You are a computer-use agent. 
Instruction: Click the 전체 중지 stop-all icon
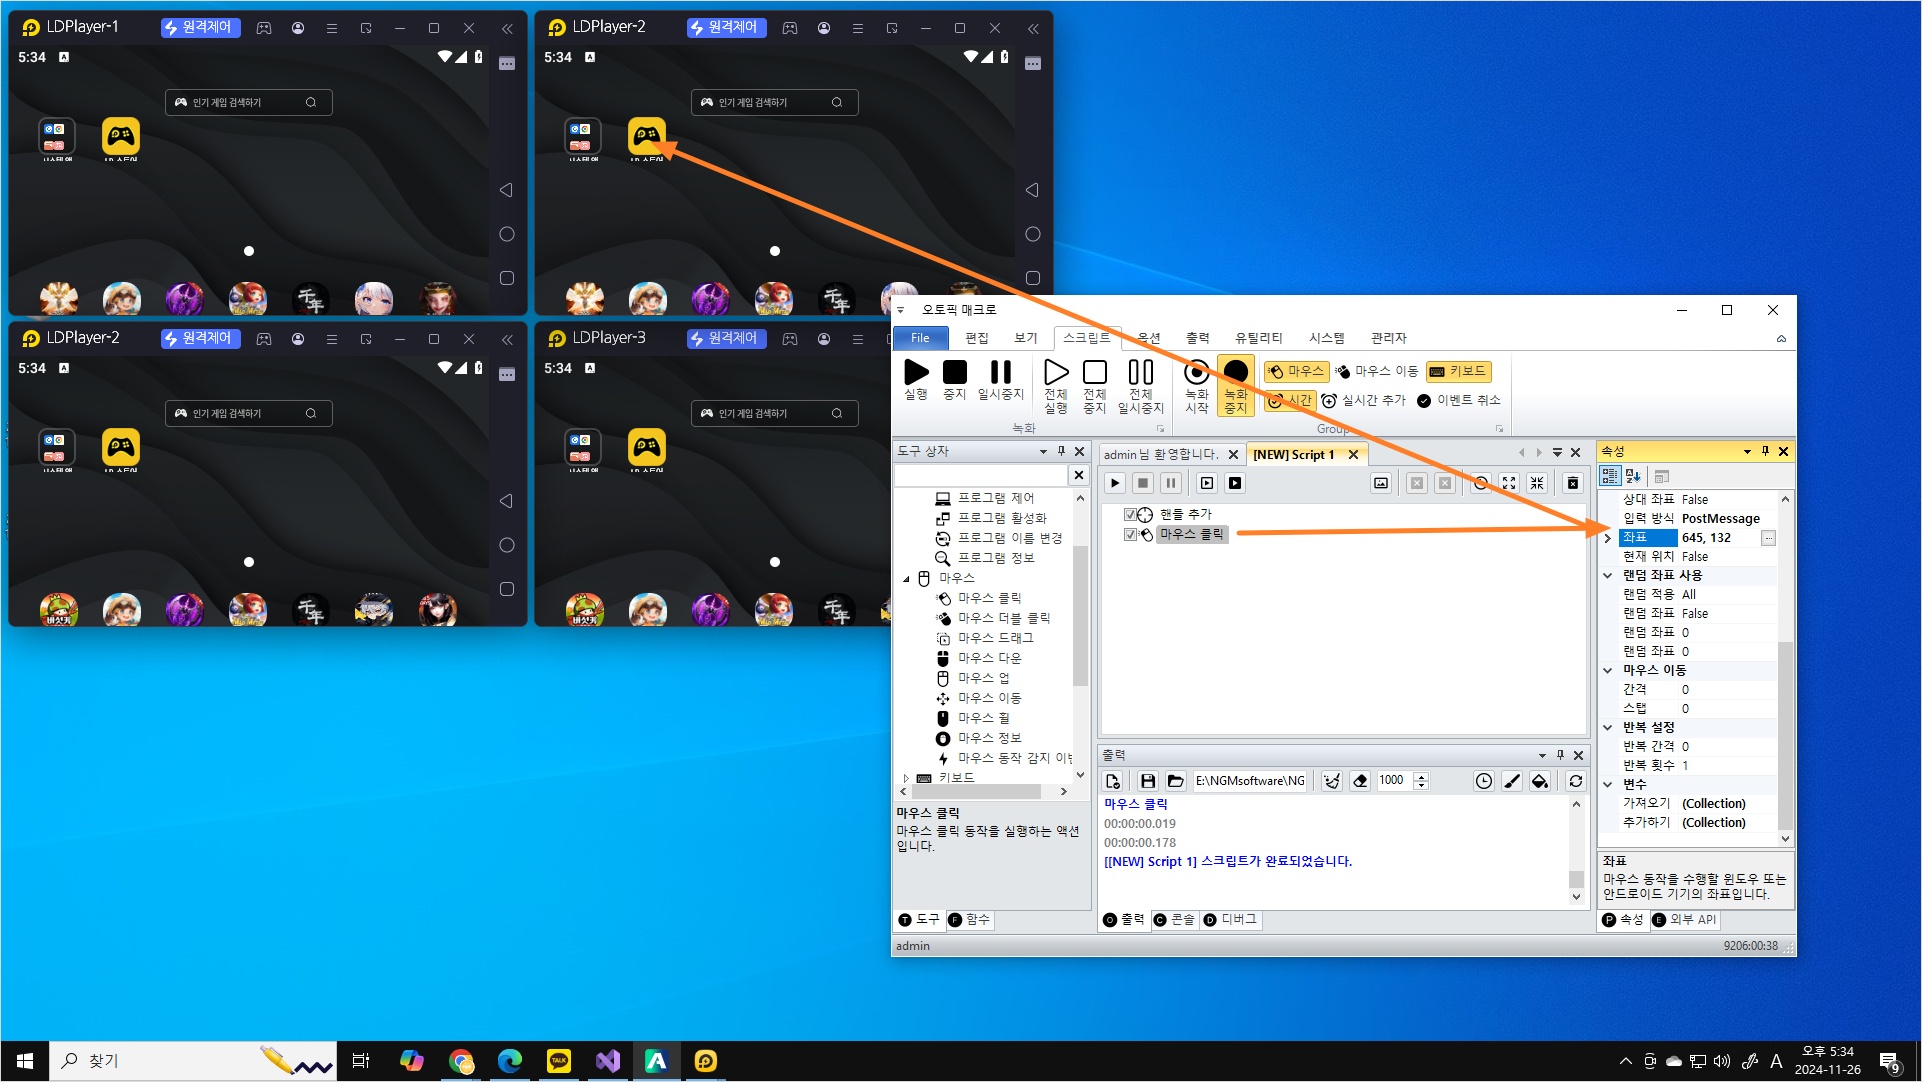click(1095, 372)
